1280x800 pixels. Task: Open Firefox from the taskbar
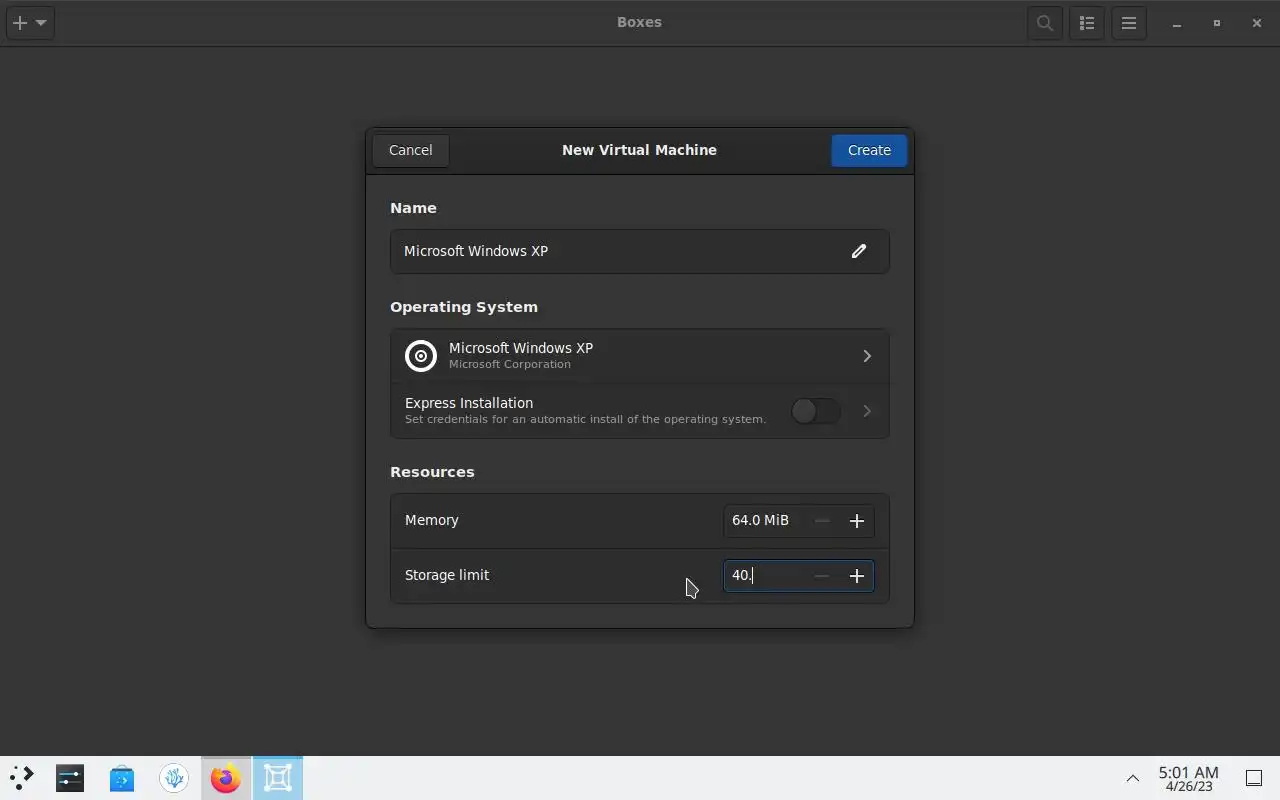[x=226, y=778]
